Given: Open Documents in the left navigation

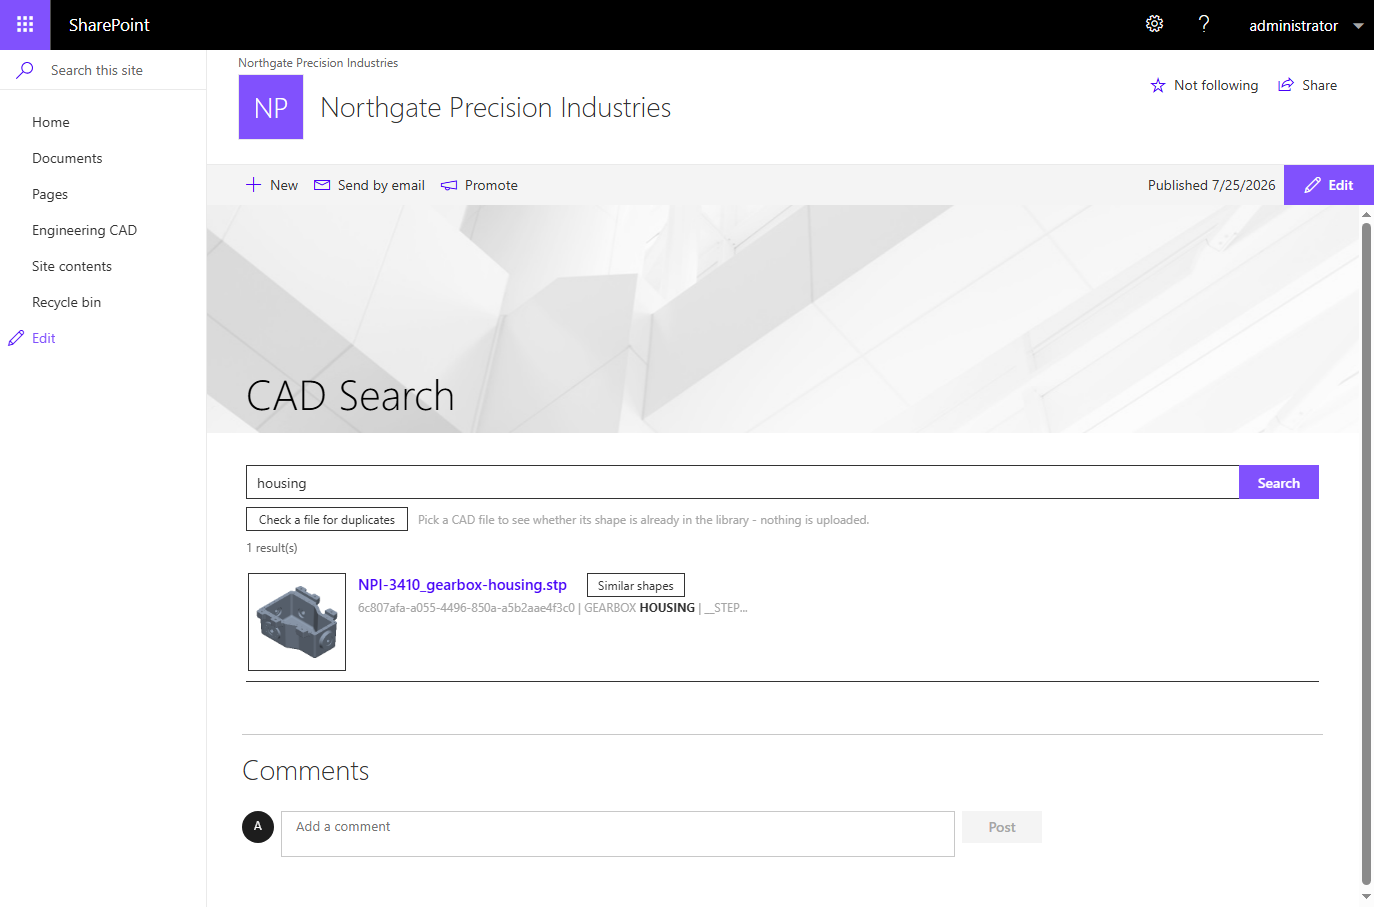Looking at the screenshot, I should 67,158.
